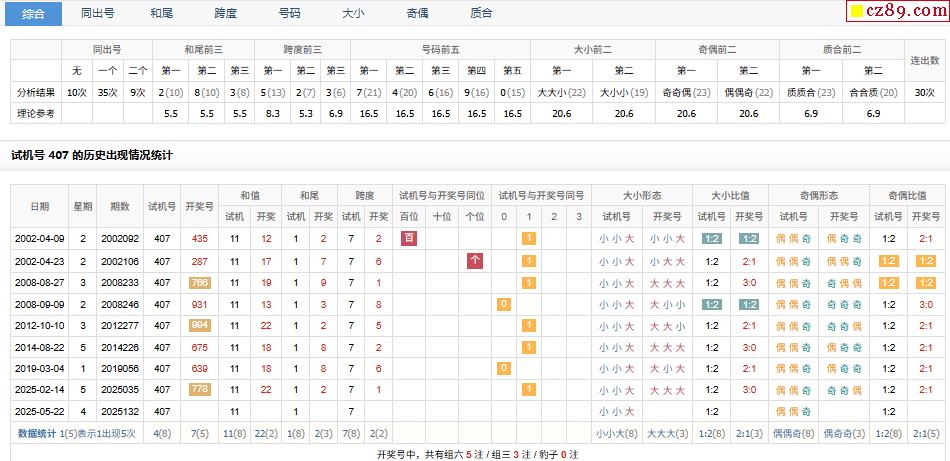Click the 大小前二 header in analysis table
This screenshot has width=950, height=461.
(593, 50)
